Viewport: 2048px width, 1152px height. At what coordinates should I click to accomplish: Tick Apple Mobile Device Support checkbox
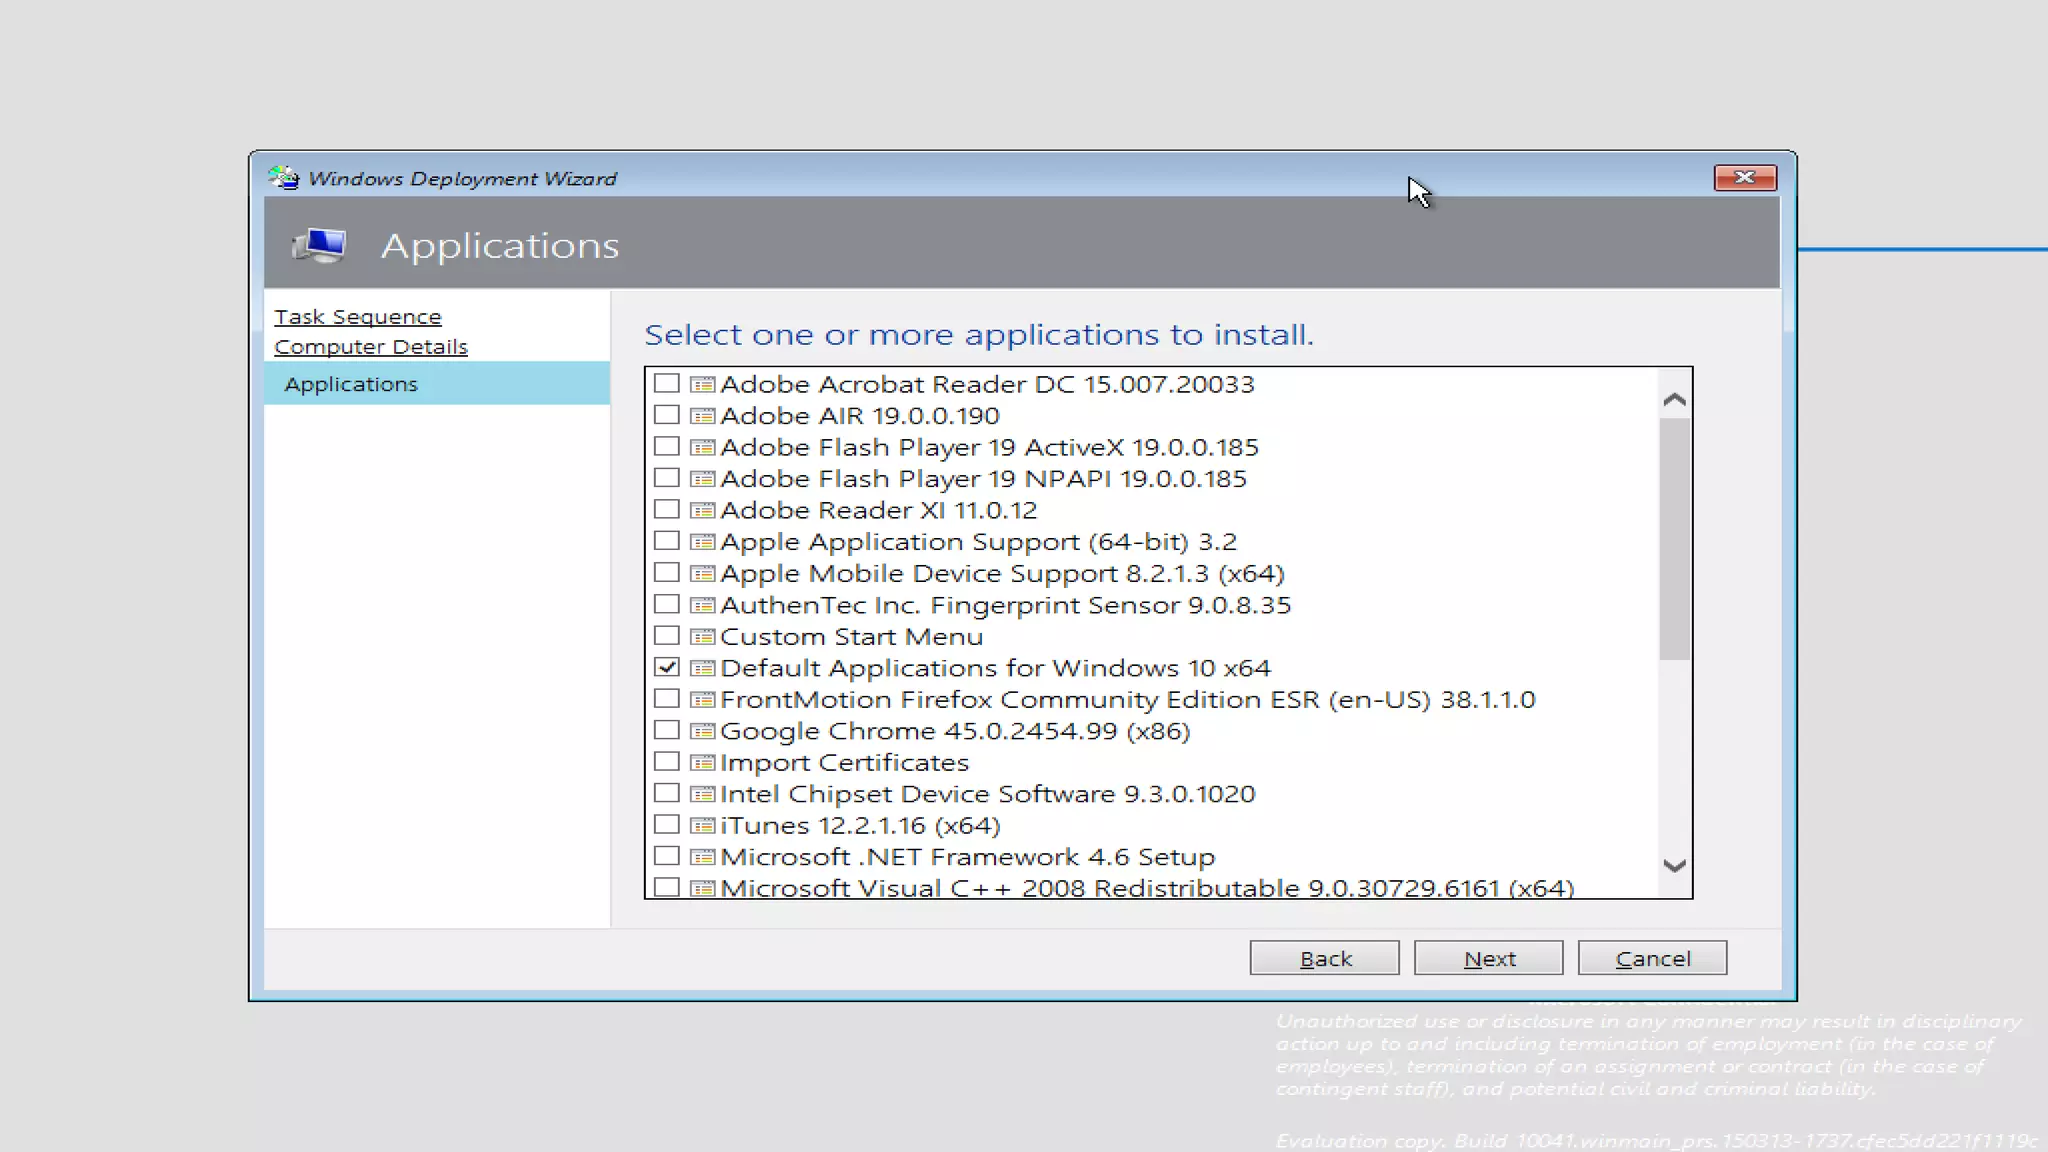click(667, 572)
